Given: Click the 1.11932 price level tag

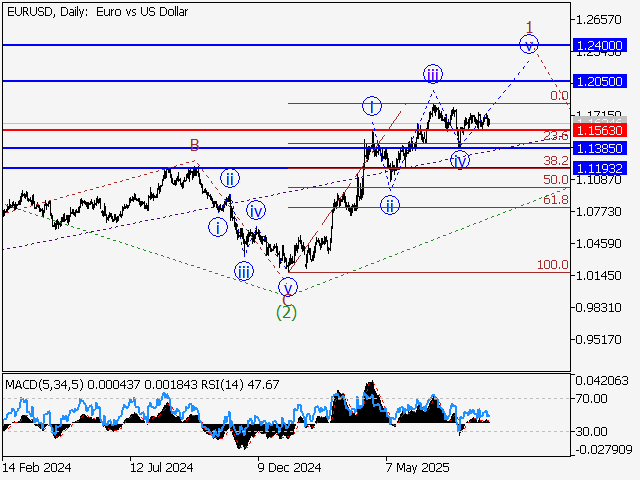Looking at the screenshot, I should pyautogui.click(x=600, y=168).
